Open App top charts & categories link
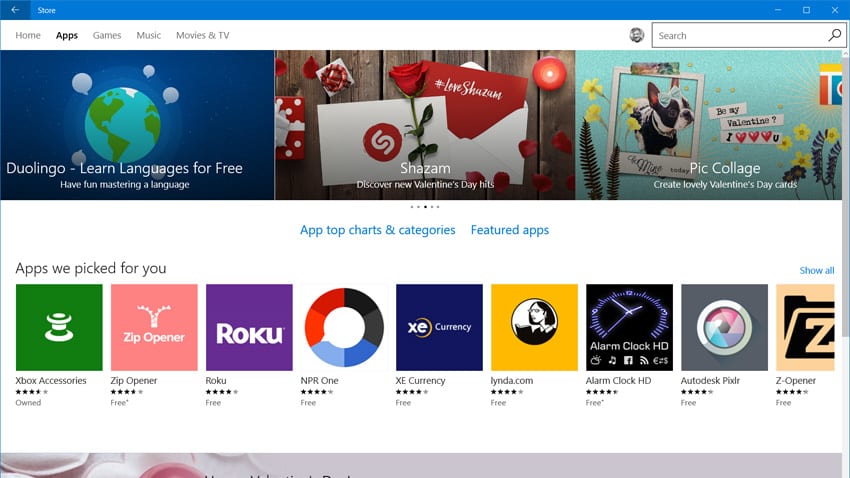Image resolution: width=850 pixels, height=478 pixels. pos(377,230)
